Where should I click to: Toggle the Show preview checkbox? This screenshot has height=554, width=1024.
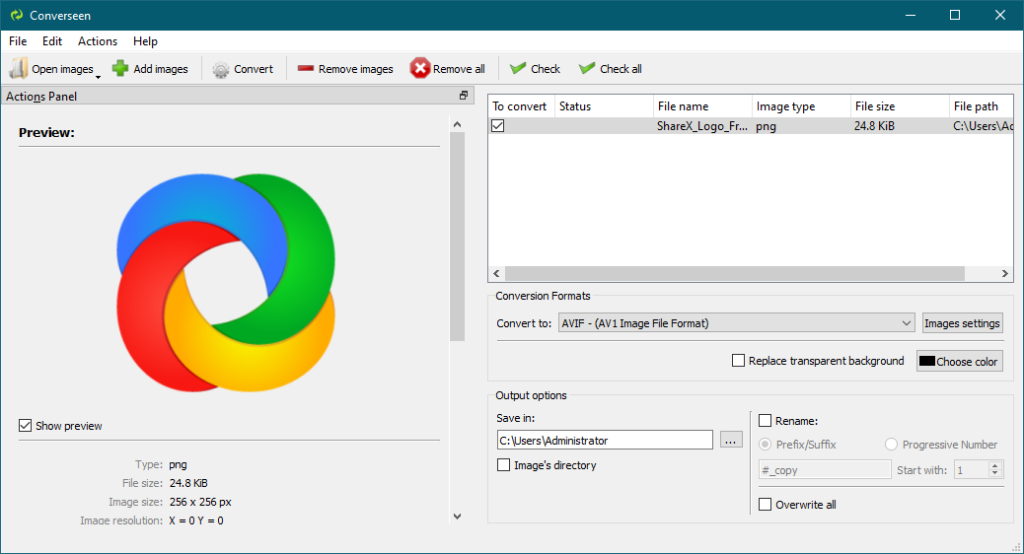25,425
